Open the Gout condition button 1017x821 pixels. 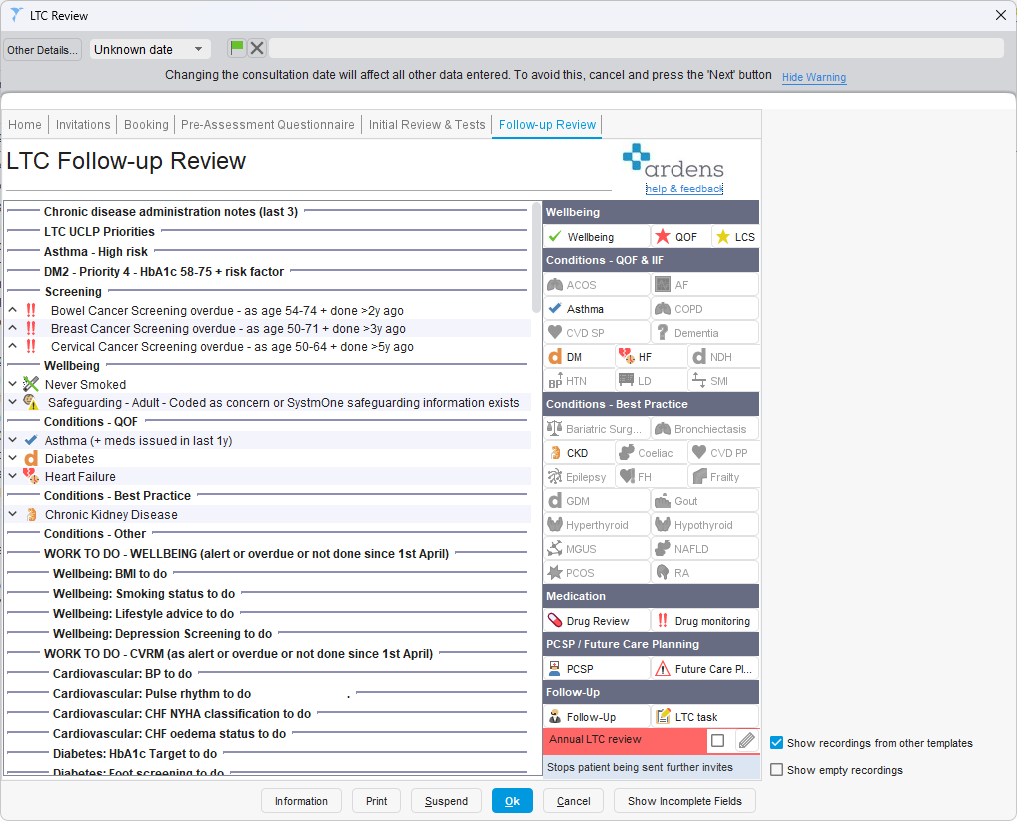click(705, 501)
